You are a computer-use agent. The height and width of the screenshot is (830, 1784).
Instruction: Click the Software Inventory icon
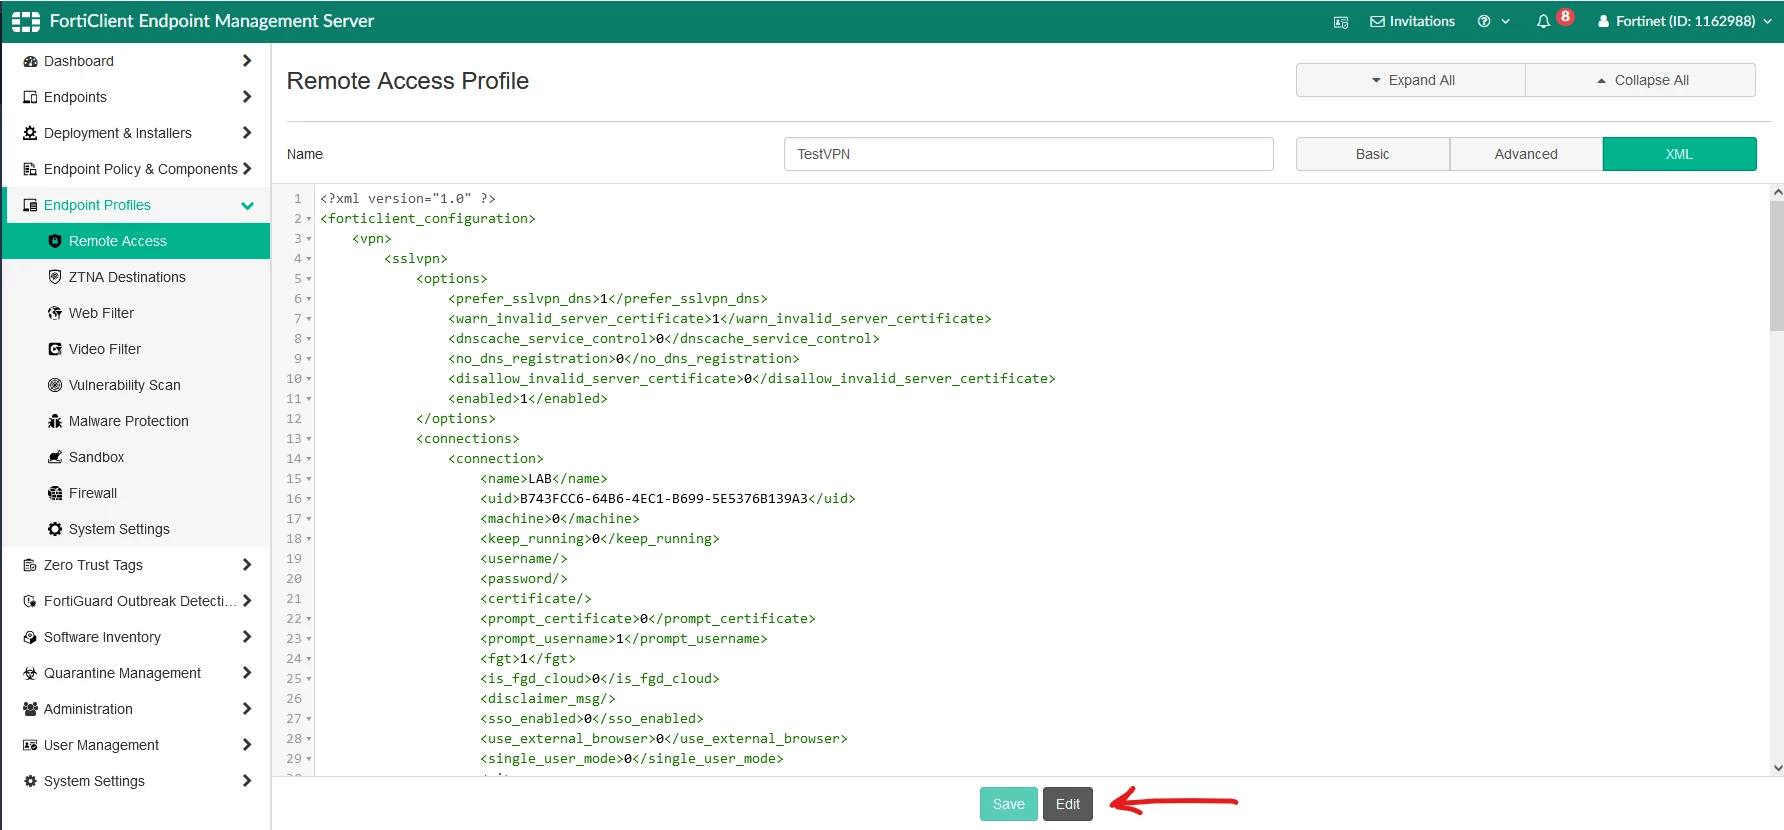[30, 637]
